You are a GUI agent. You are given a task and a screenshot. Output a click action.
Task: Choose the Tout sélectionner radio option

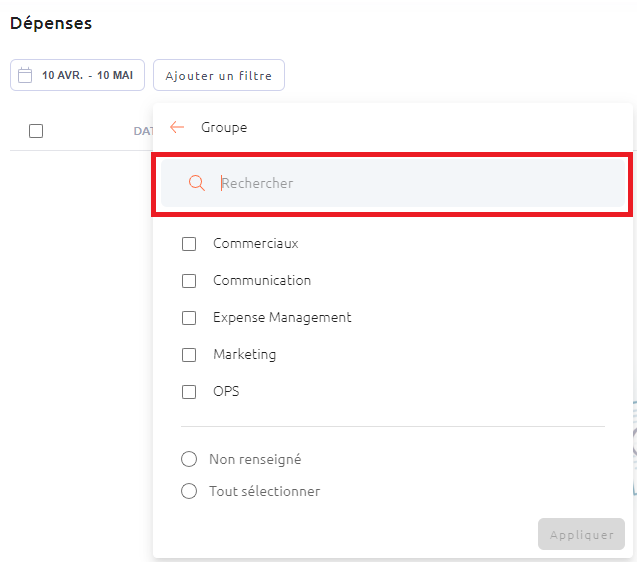tap(189, 491)
